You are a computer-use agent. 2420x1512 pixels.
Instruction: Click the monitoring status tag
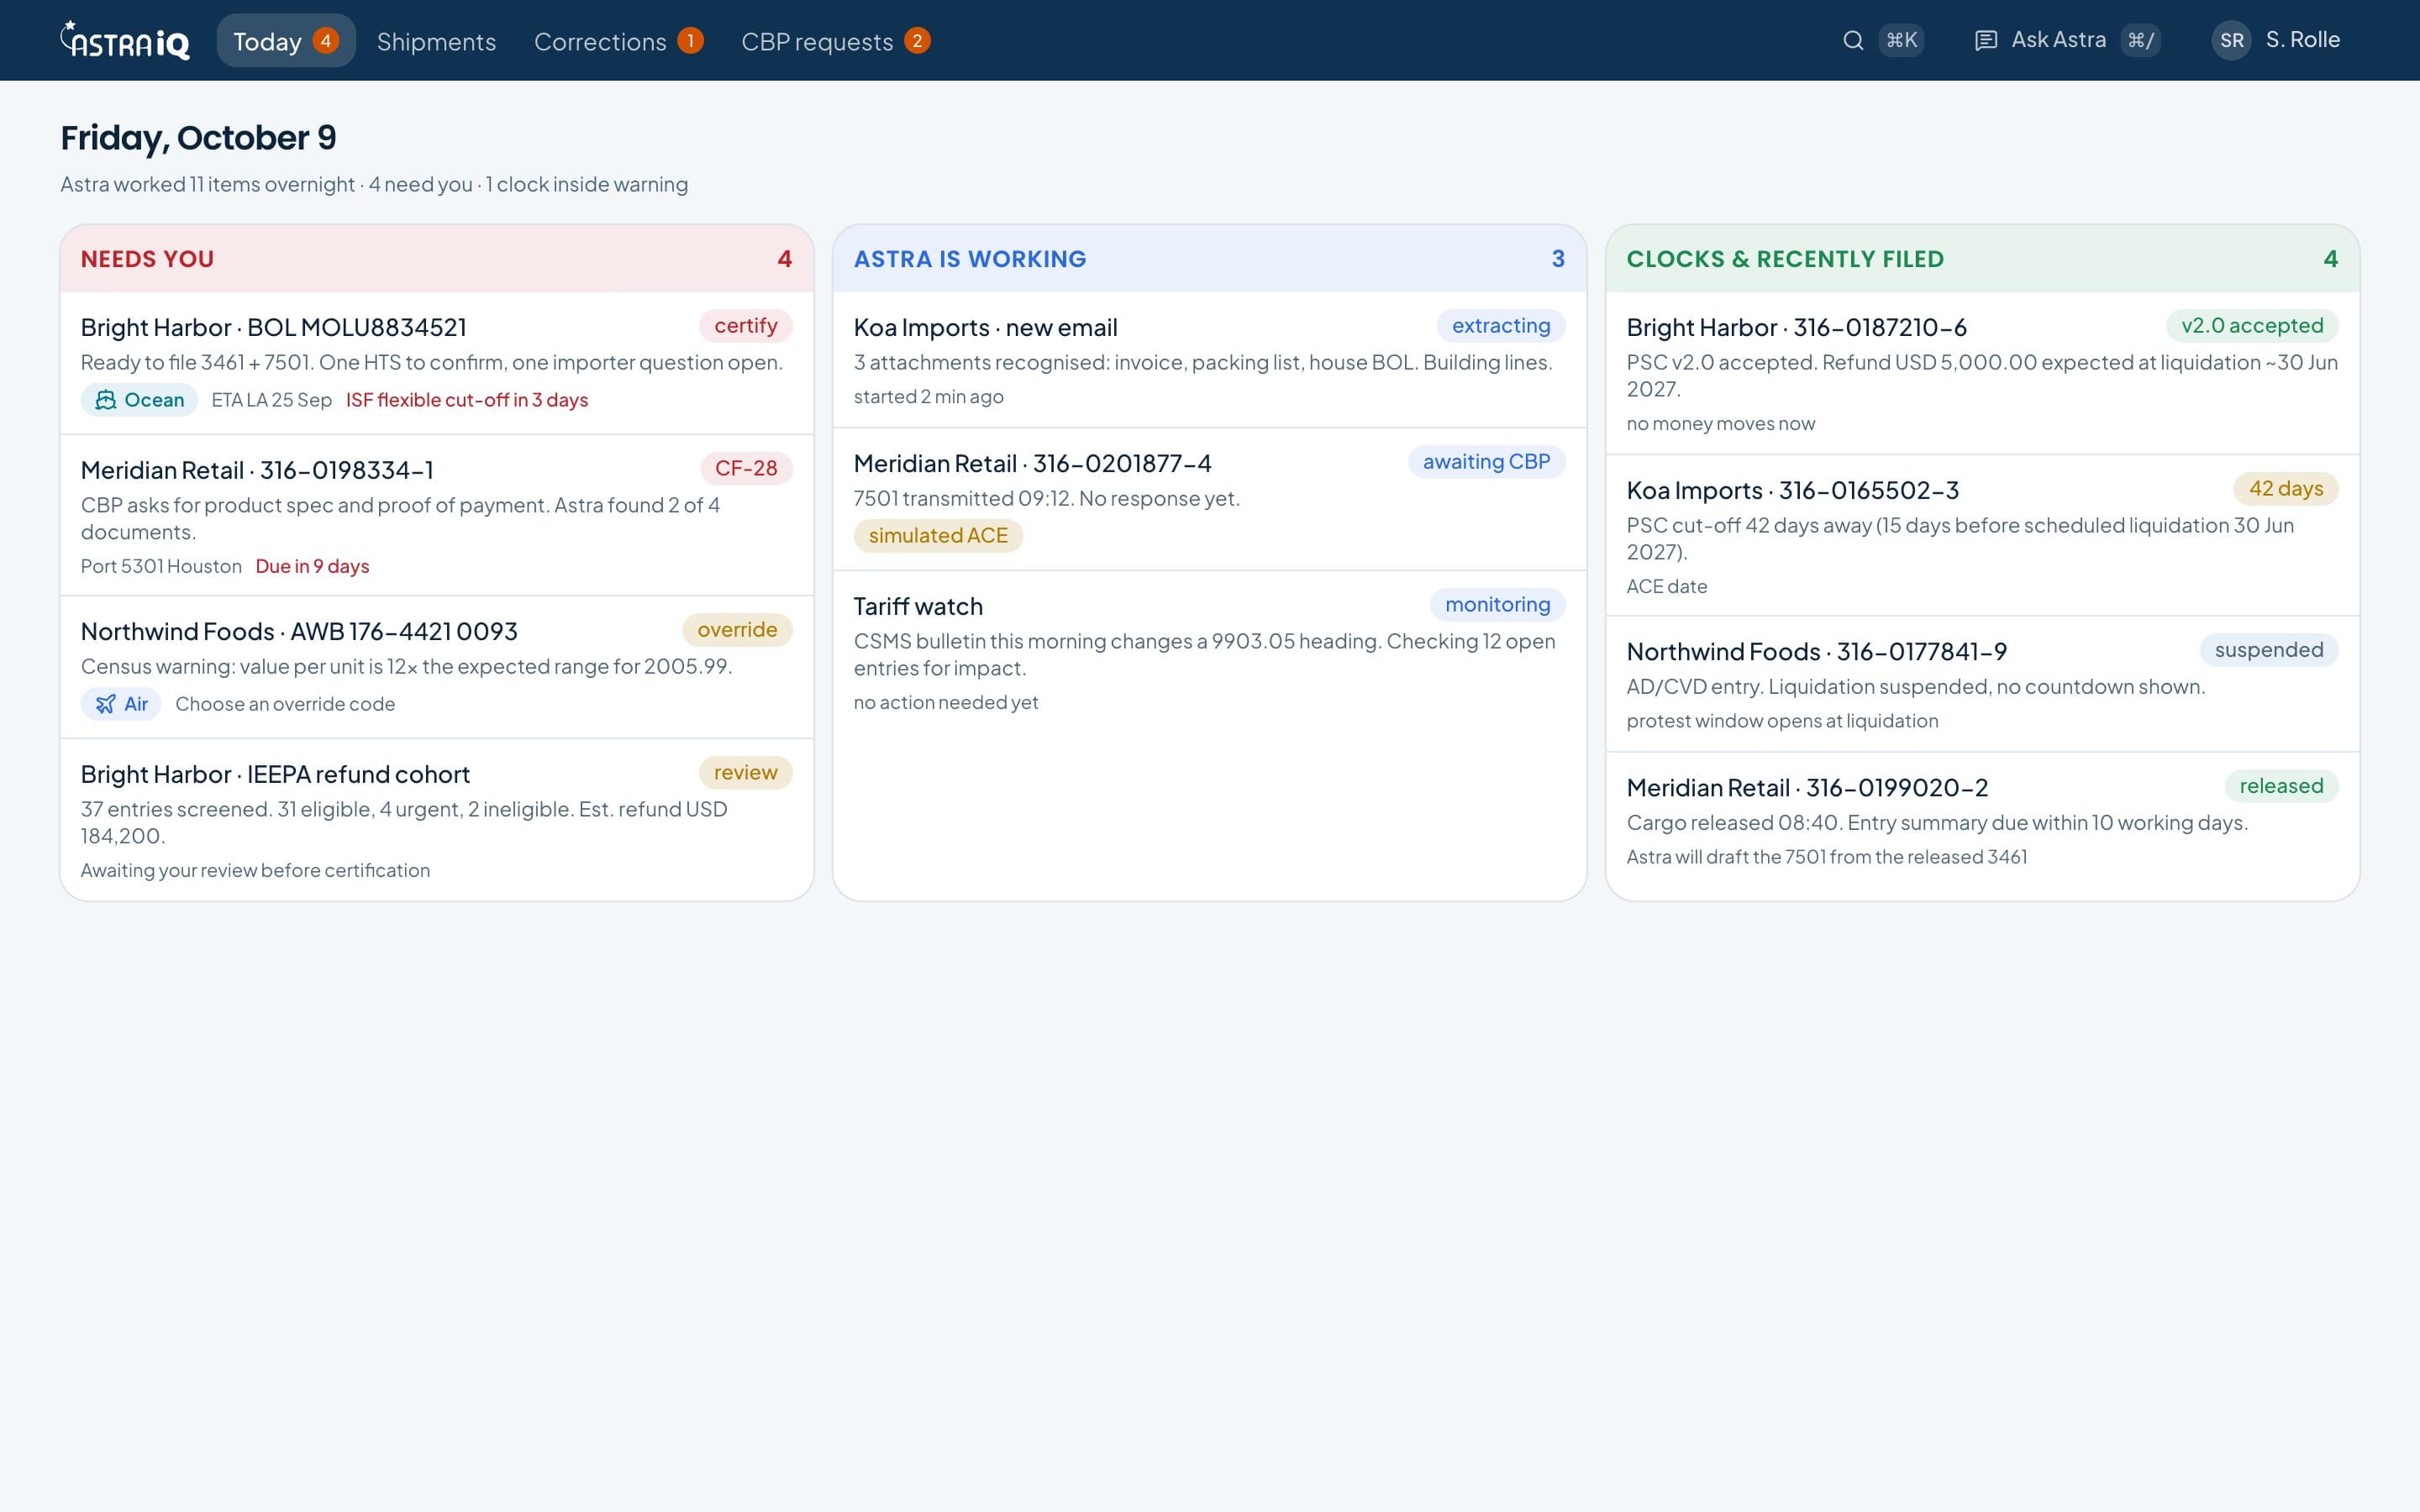[x=1497, y=605]
